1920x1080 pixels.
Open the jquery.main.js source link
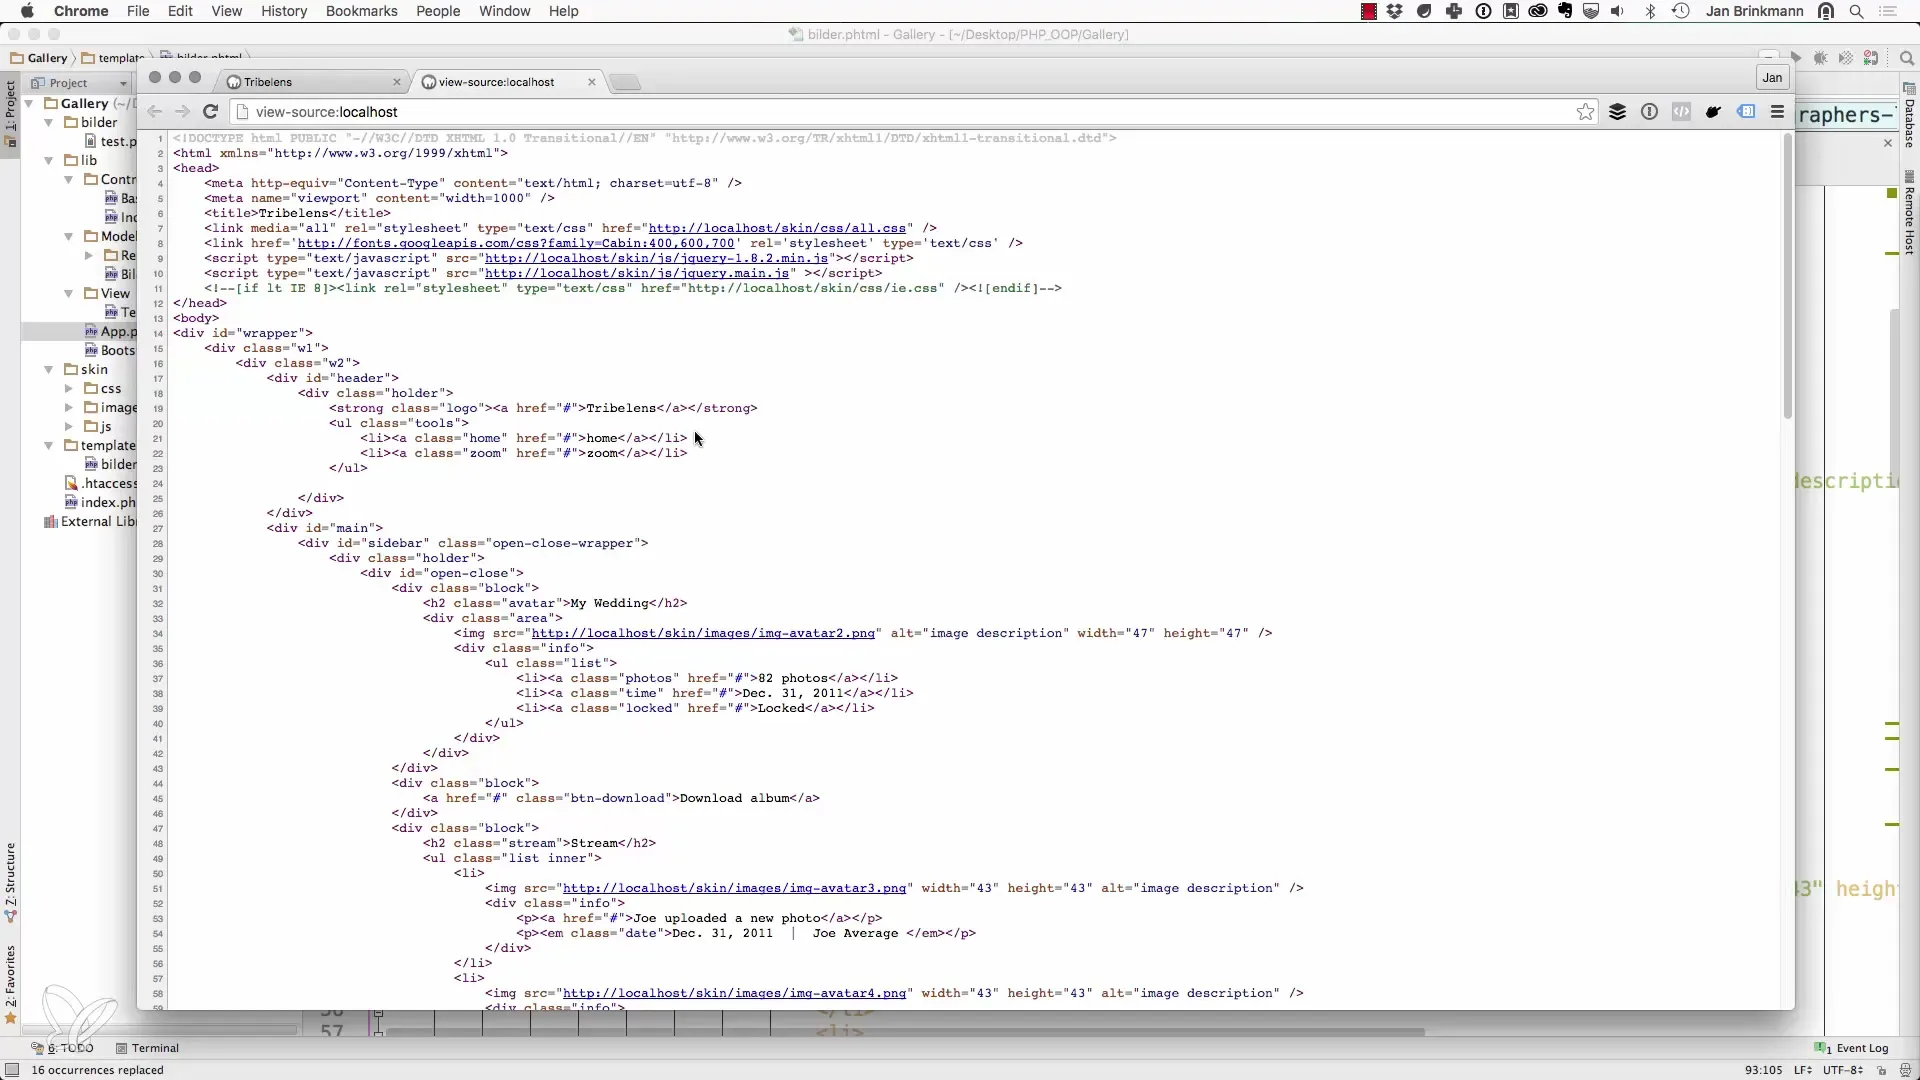[x=637, y=273]
